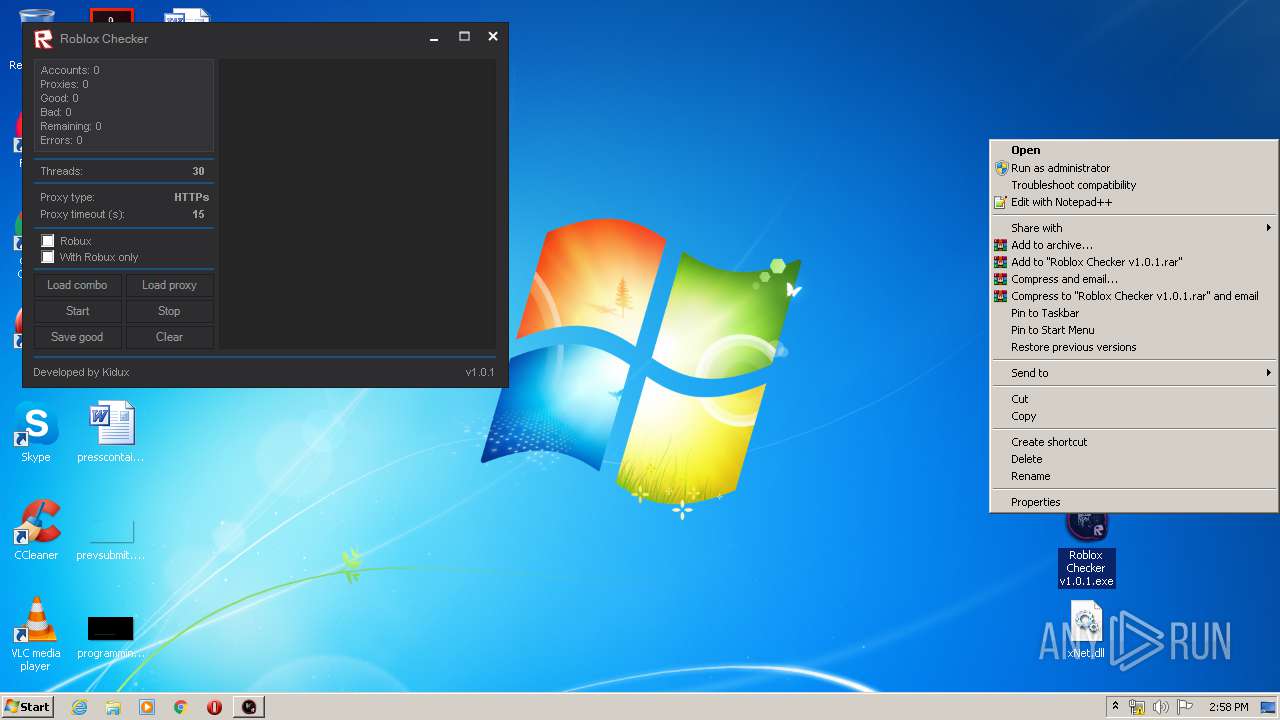
Task: Show hidden system tray icons
Action: [x=1115, y=707]
